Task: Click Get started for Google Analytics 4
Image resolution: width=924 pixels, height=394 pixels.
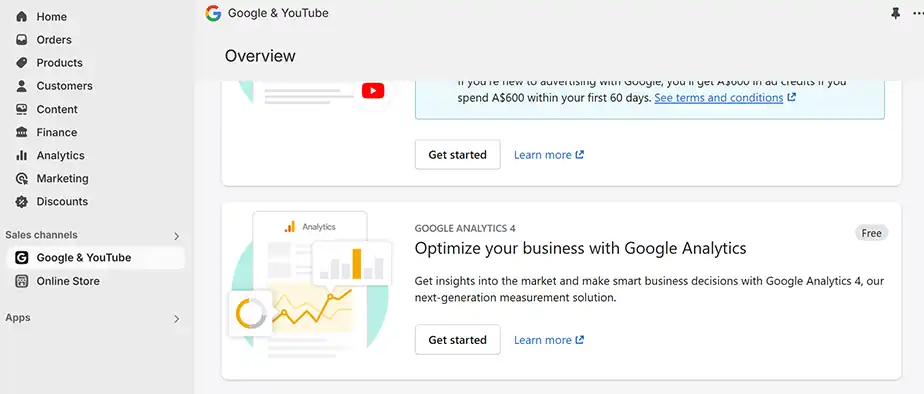Action: (457, 339)
